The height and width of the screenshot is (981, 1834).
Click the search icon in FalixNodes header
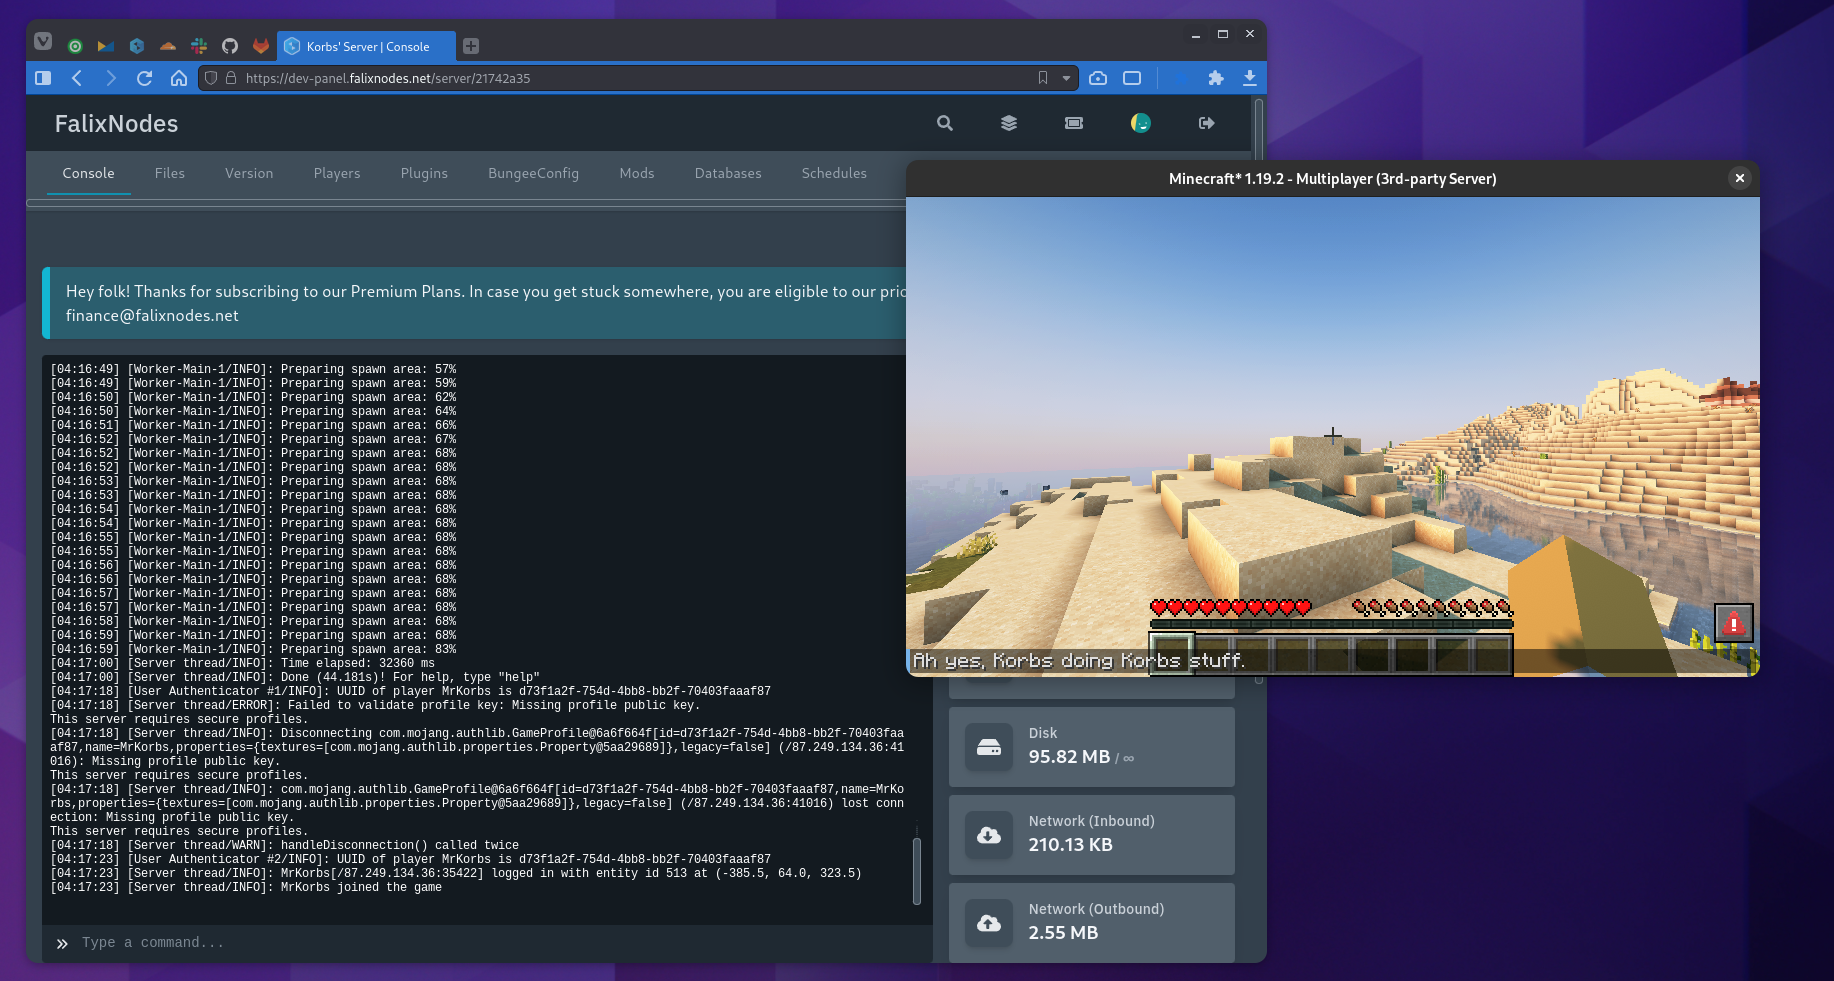944,123
